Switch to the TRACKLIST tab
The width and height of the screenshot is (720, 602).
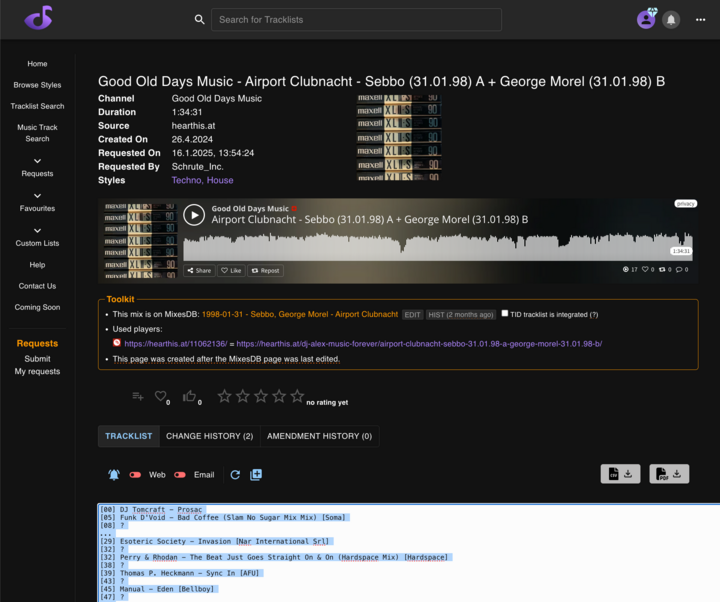[x=129, y=436]
